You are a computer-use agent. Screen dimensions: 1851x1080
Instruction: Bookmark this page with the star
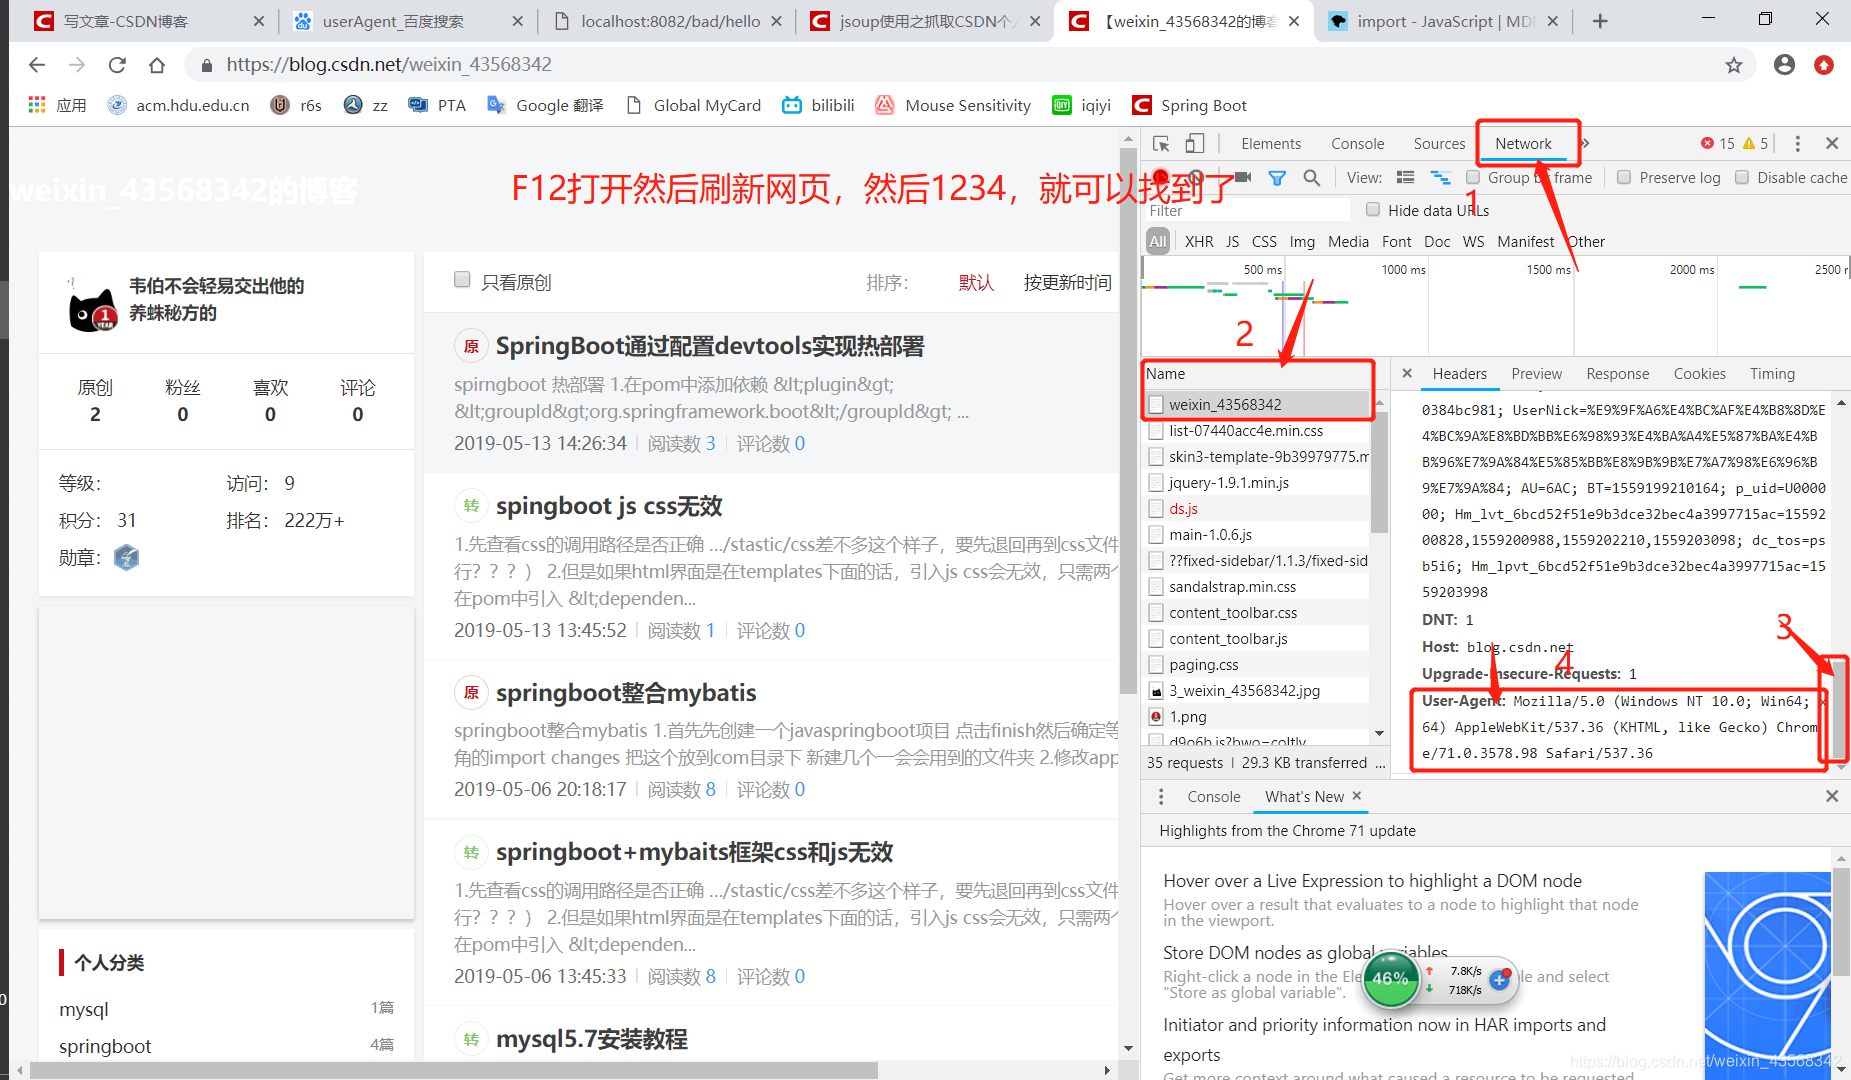point(1734,65)
